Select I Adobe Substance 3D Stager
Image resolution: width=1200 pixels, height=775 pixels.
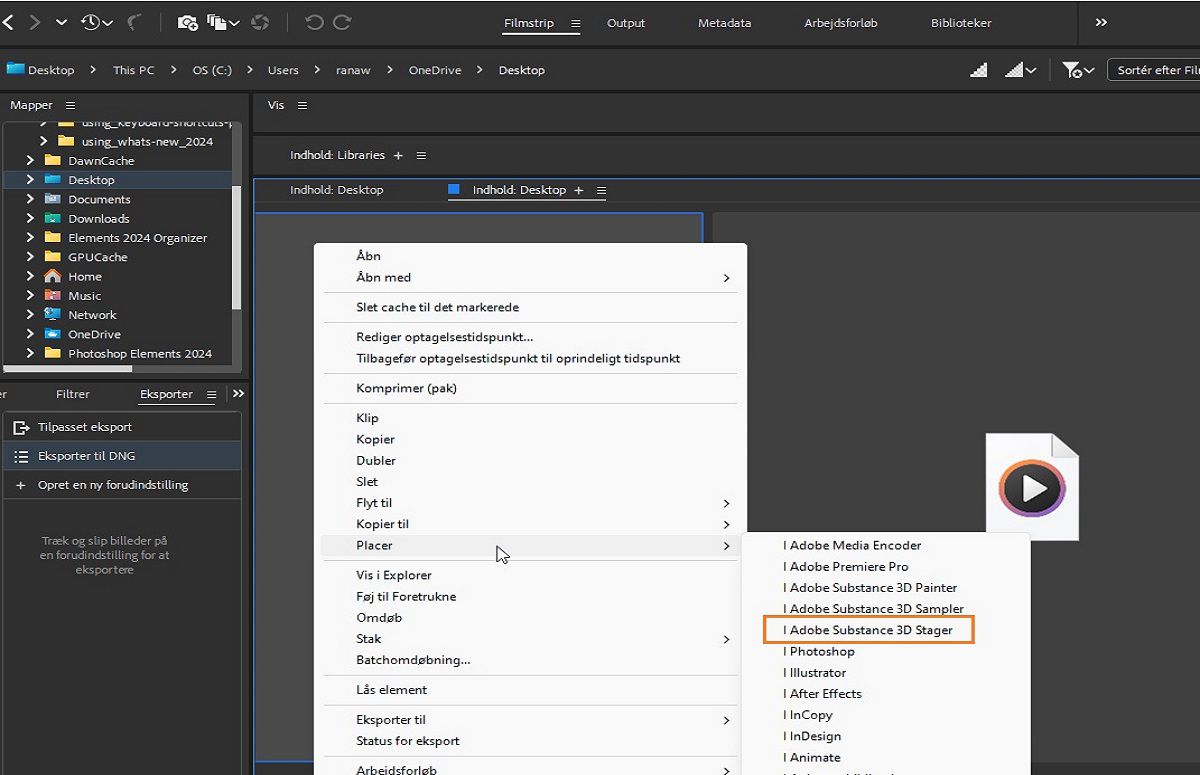(868, 630)
